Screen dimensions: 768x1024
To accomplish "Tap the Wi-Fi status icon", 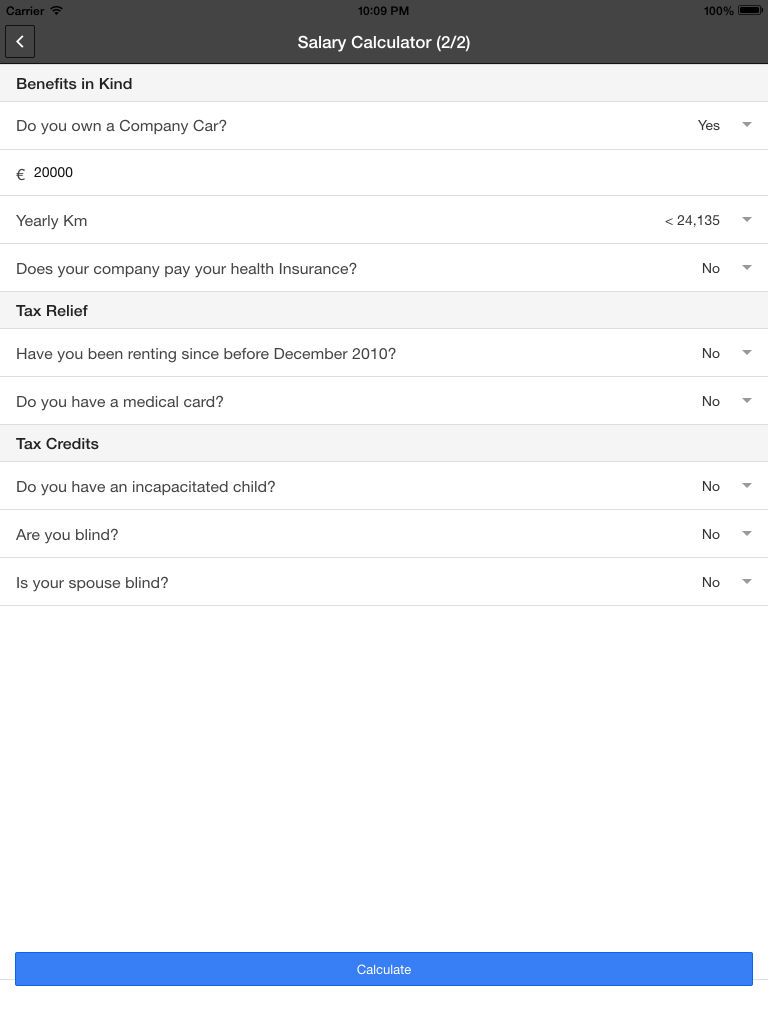I will click(56, 10).
